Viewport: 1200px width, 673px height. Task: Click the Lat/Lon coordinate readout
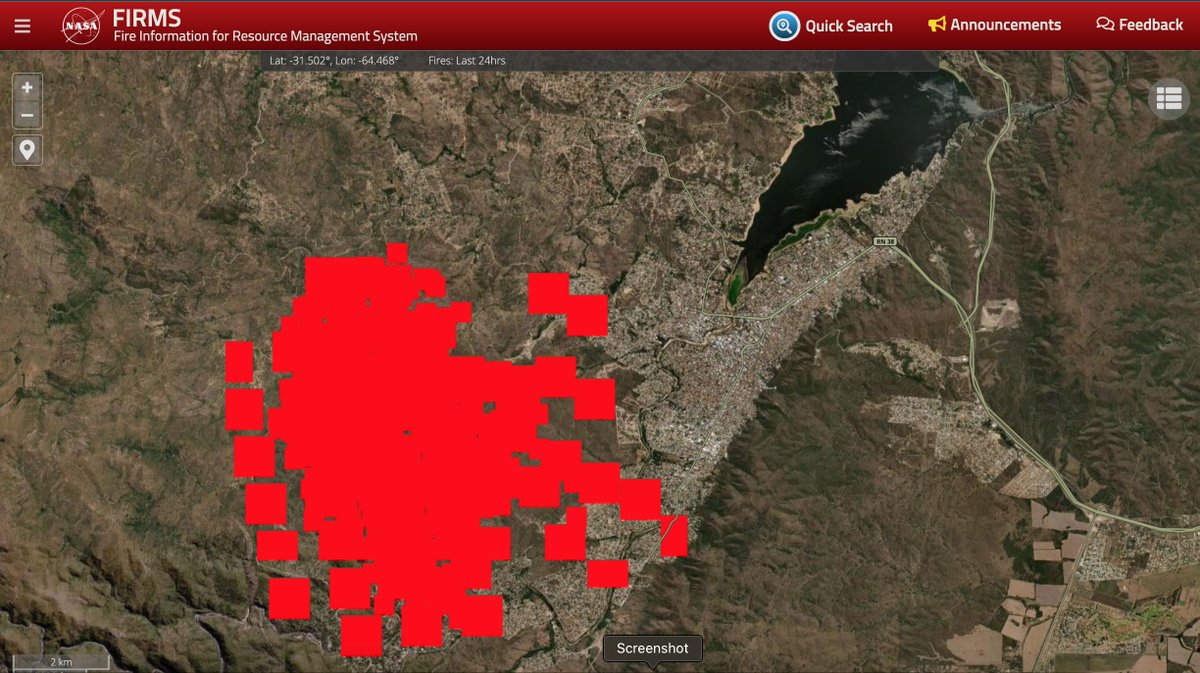coord(333,60)
